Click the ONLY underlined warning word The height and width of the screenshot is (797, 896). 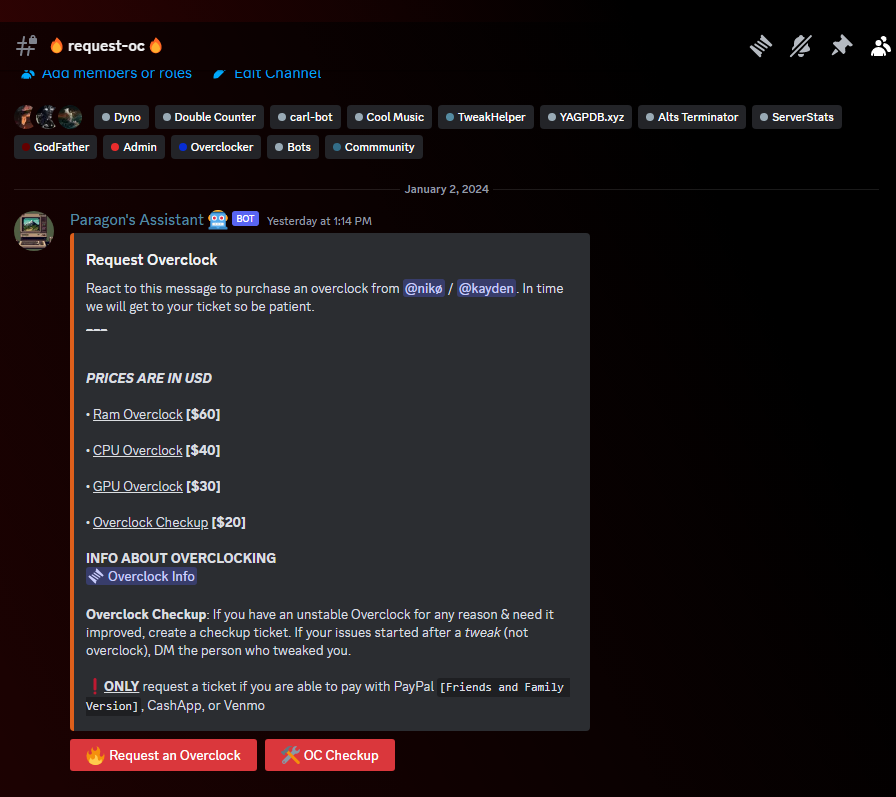[x=121, y=687]
